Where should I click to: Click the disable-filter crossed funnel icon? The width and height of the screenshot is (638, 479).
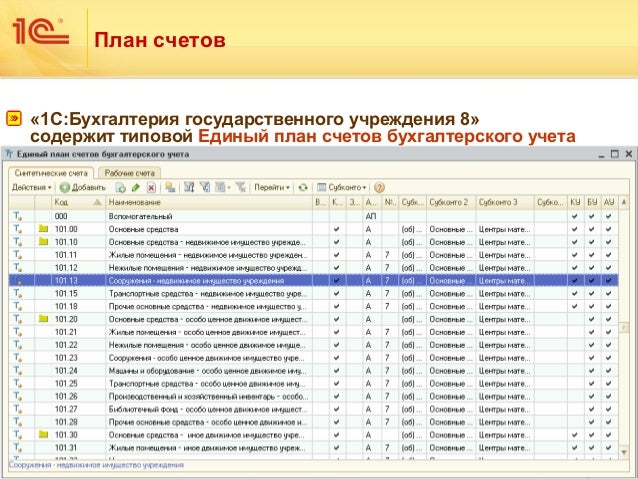pos(241,188)
